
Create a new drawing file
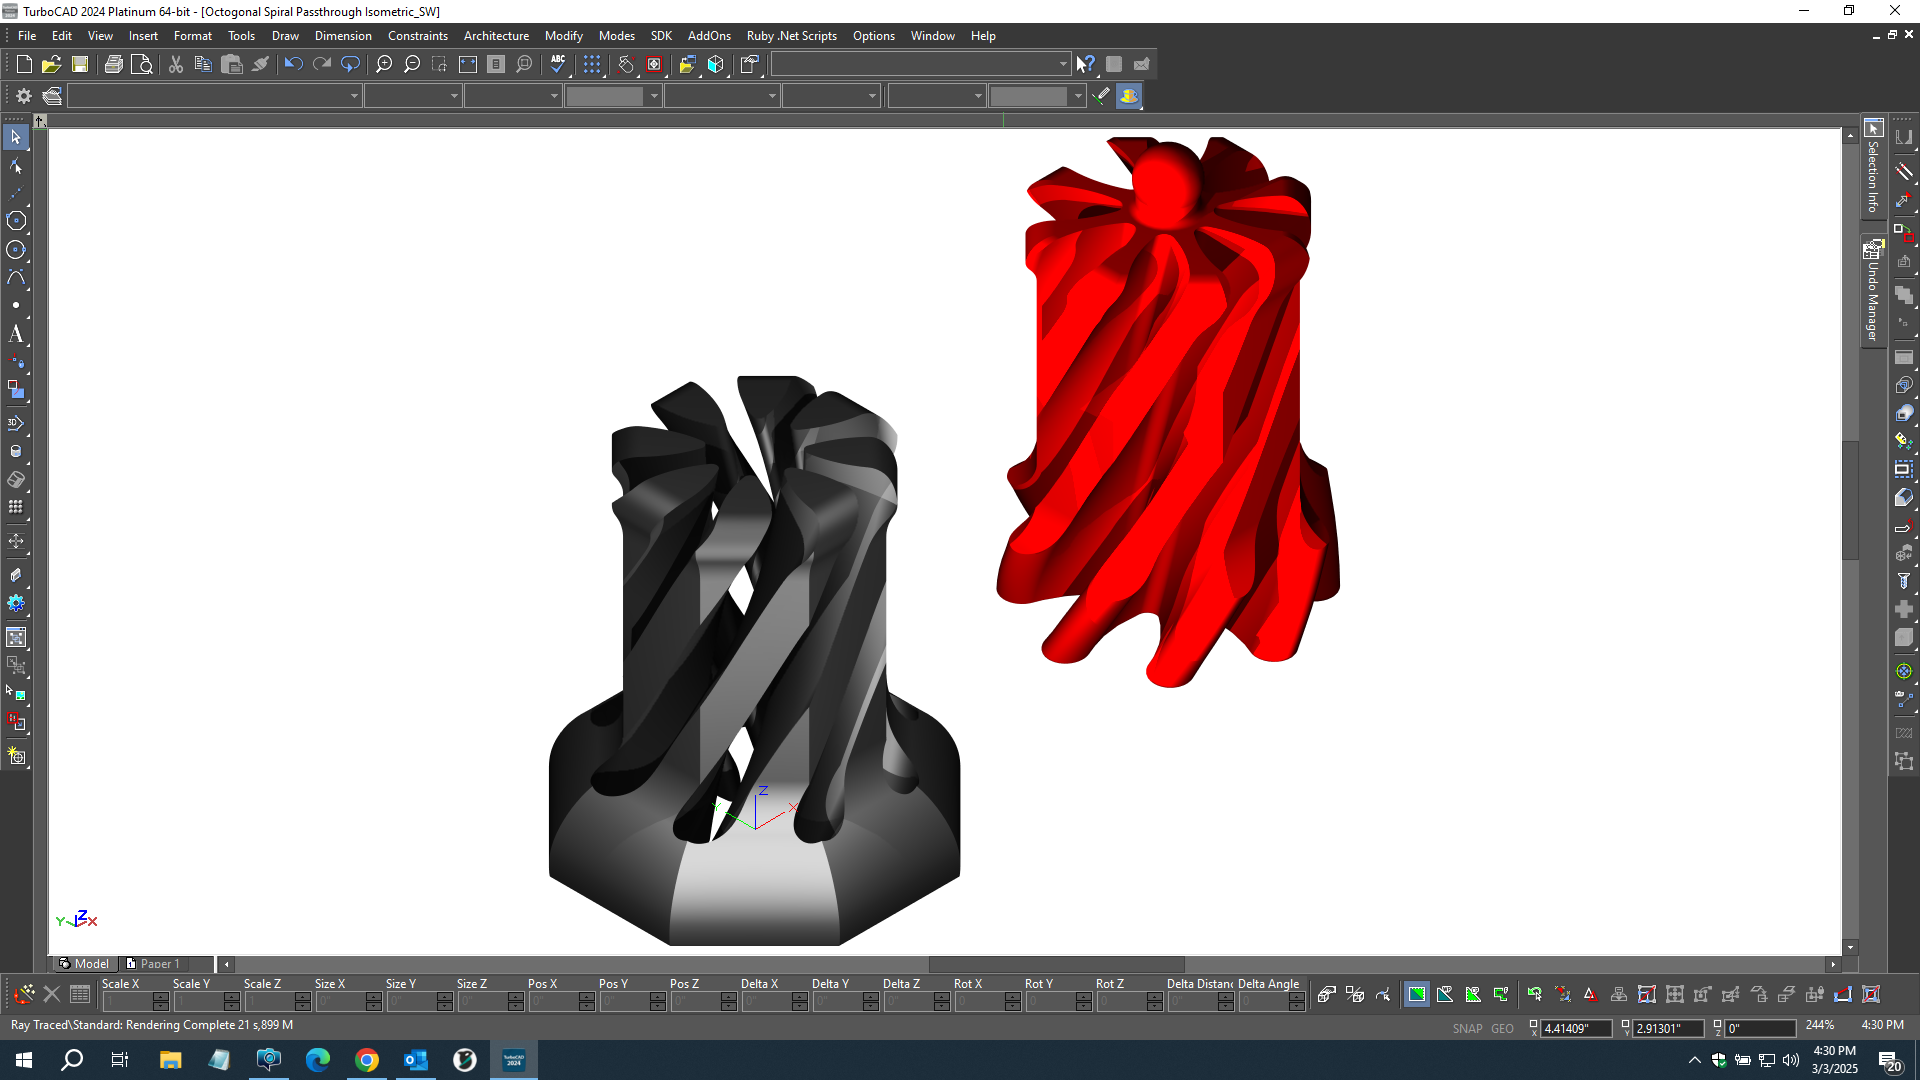24,64
